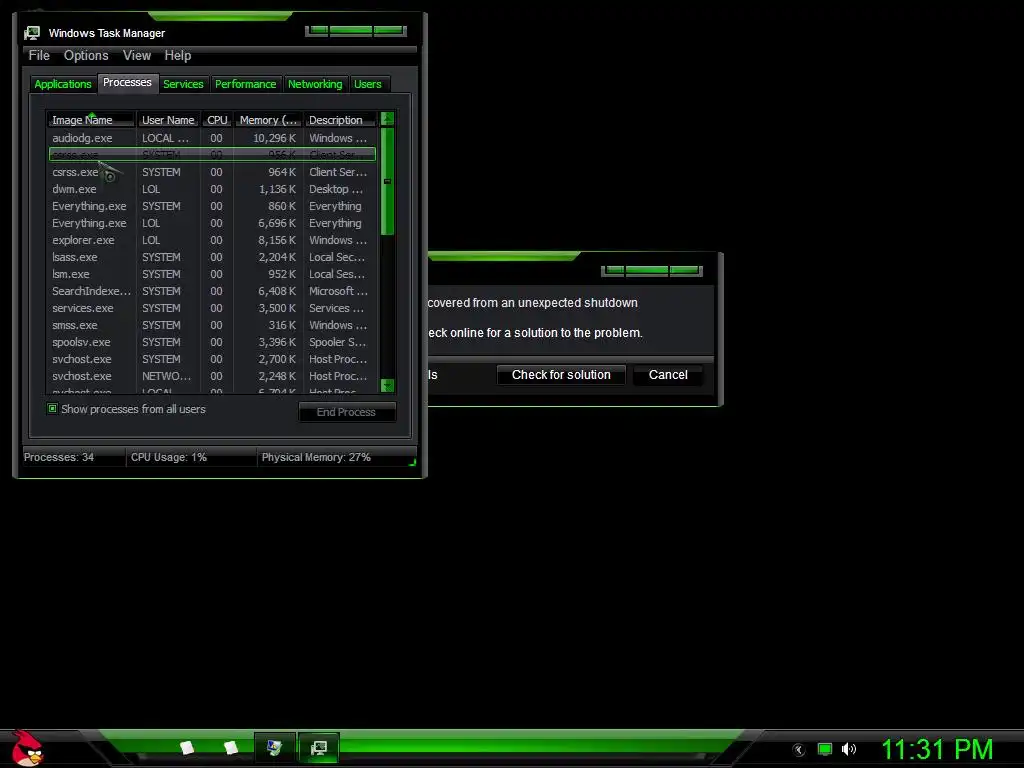
Task: Select Everything.exe run by SYSTEM
Action: point(212,206)
